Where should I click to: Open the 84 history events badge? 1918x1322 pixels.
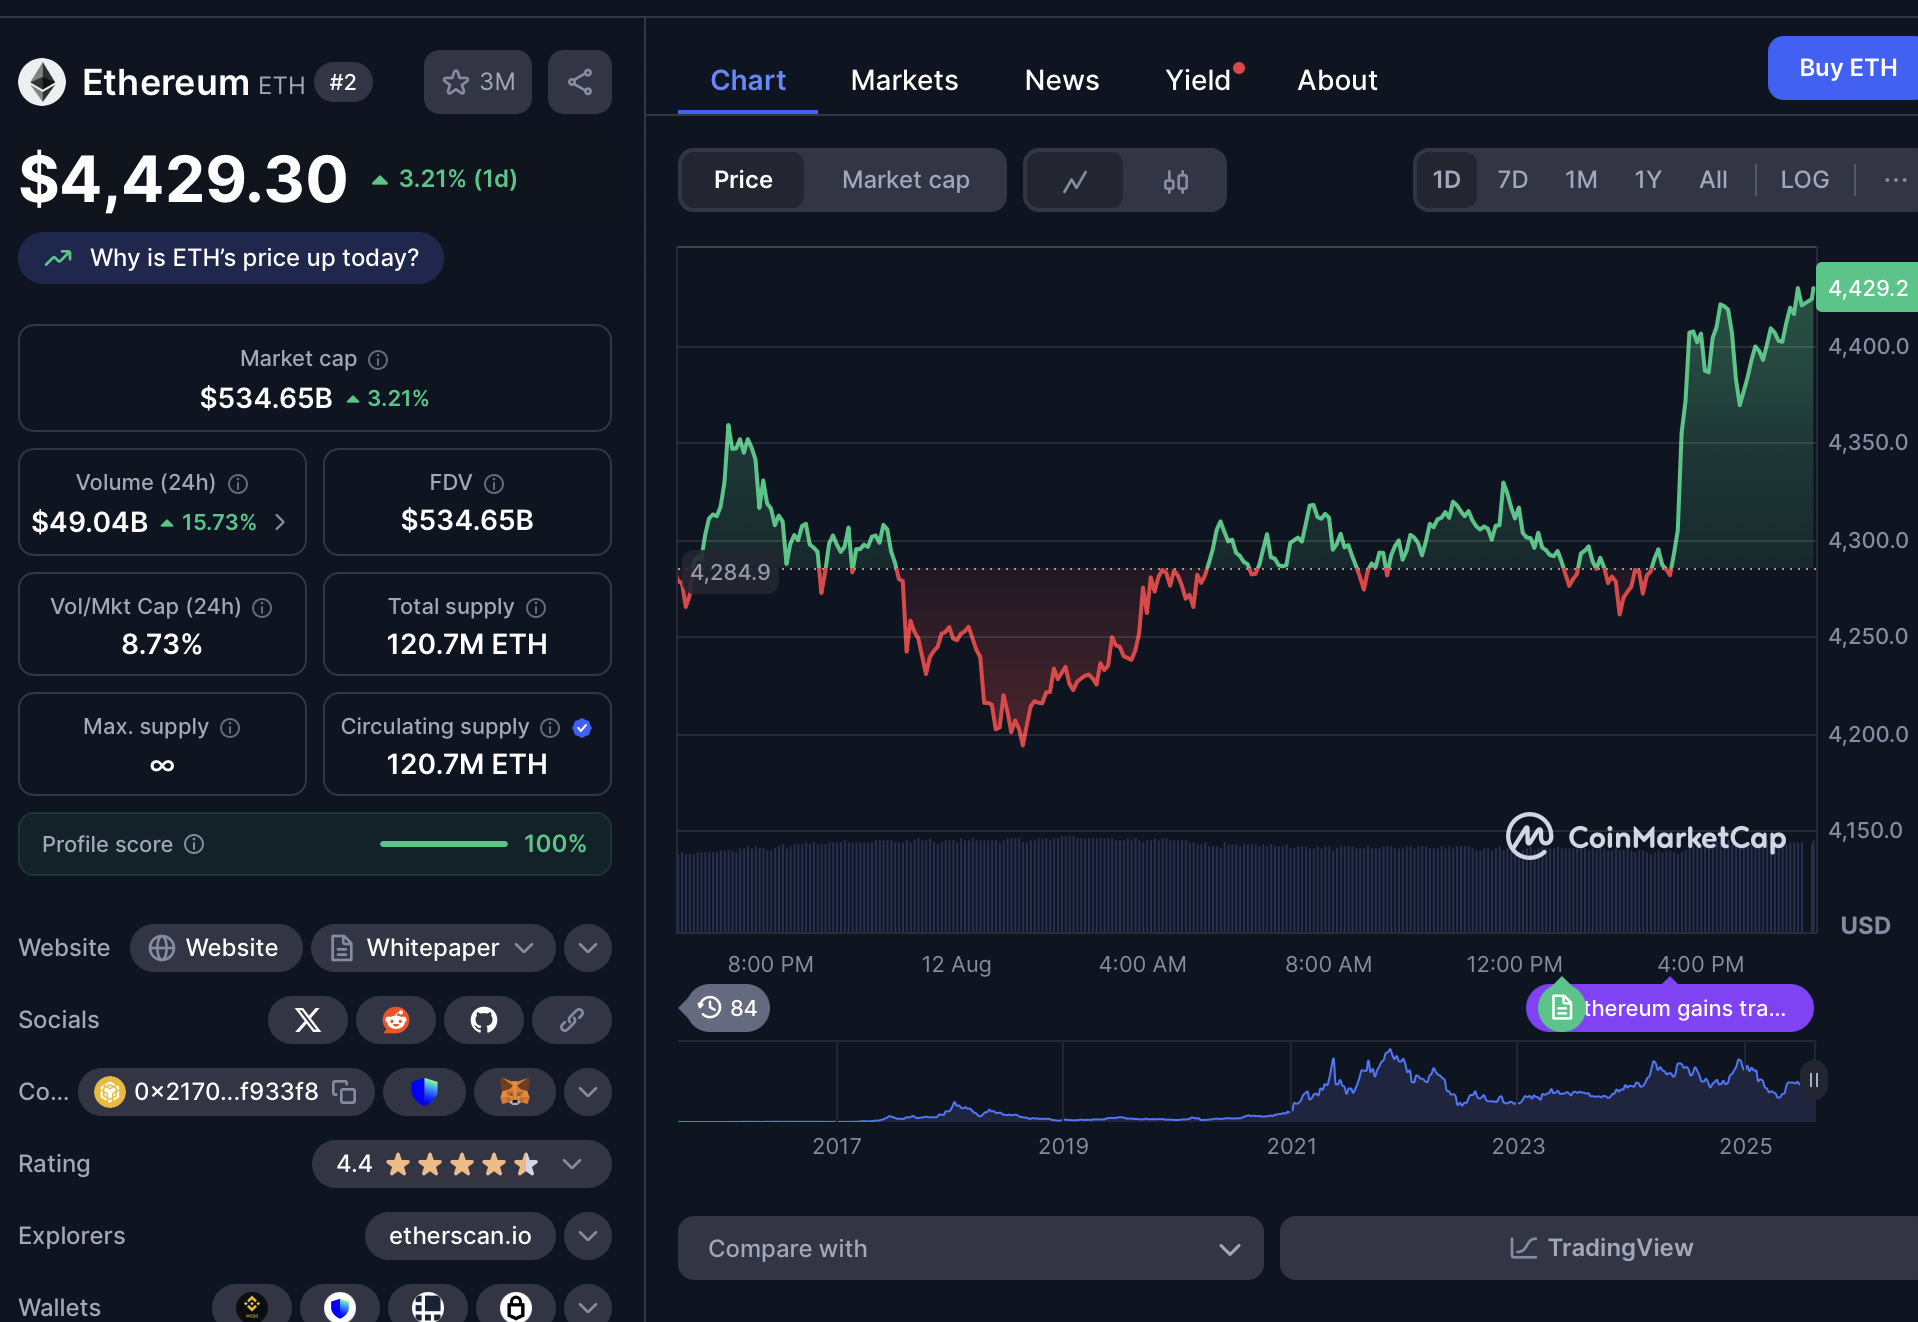tap(726, 1007)
